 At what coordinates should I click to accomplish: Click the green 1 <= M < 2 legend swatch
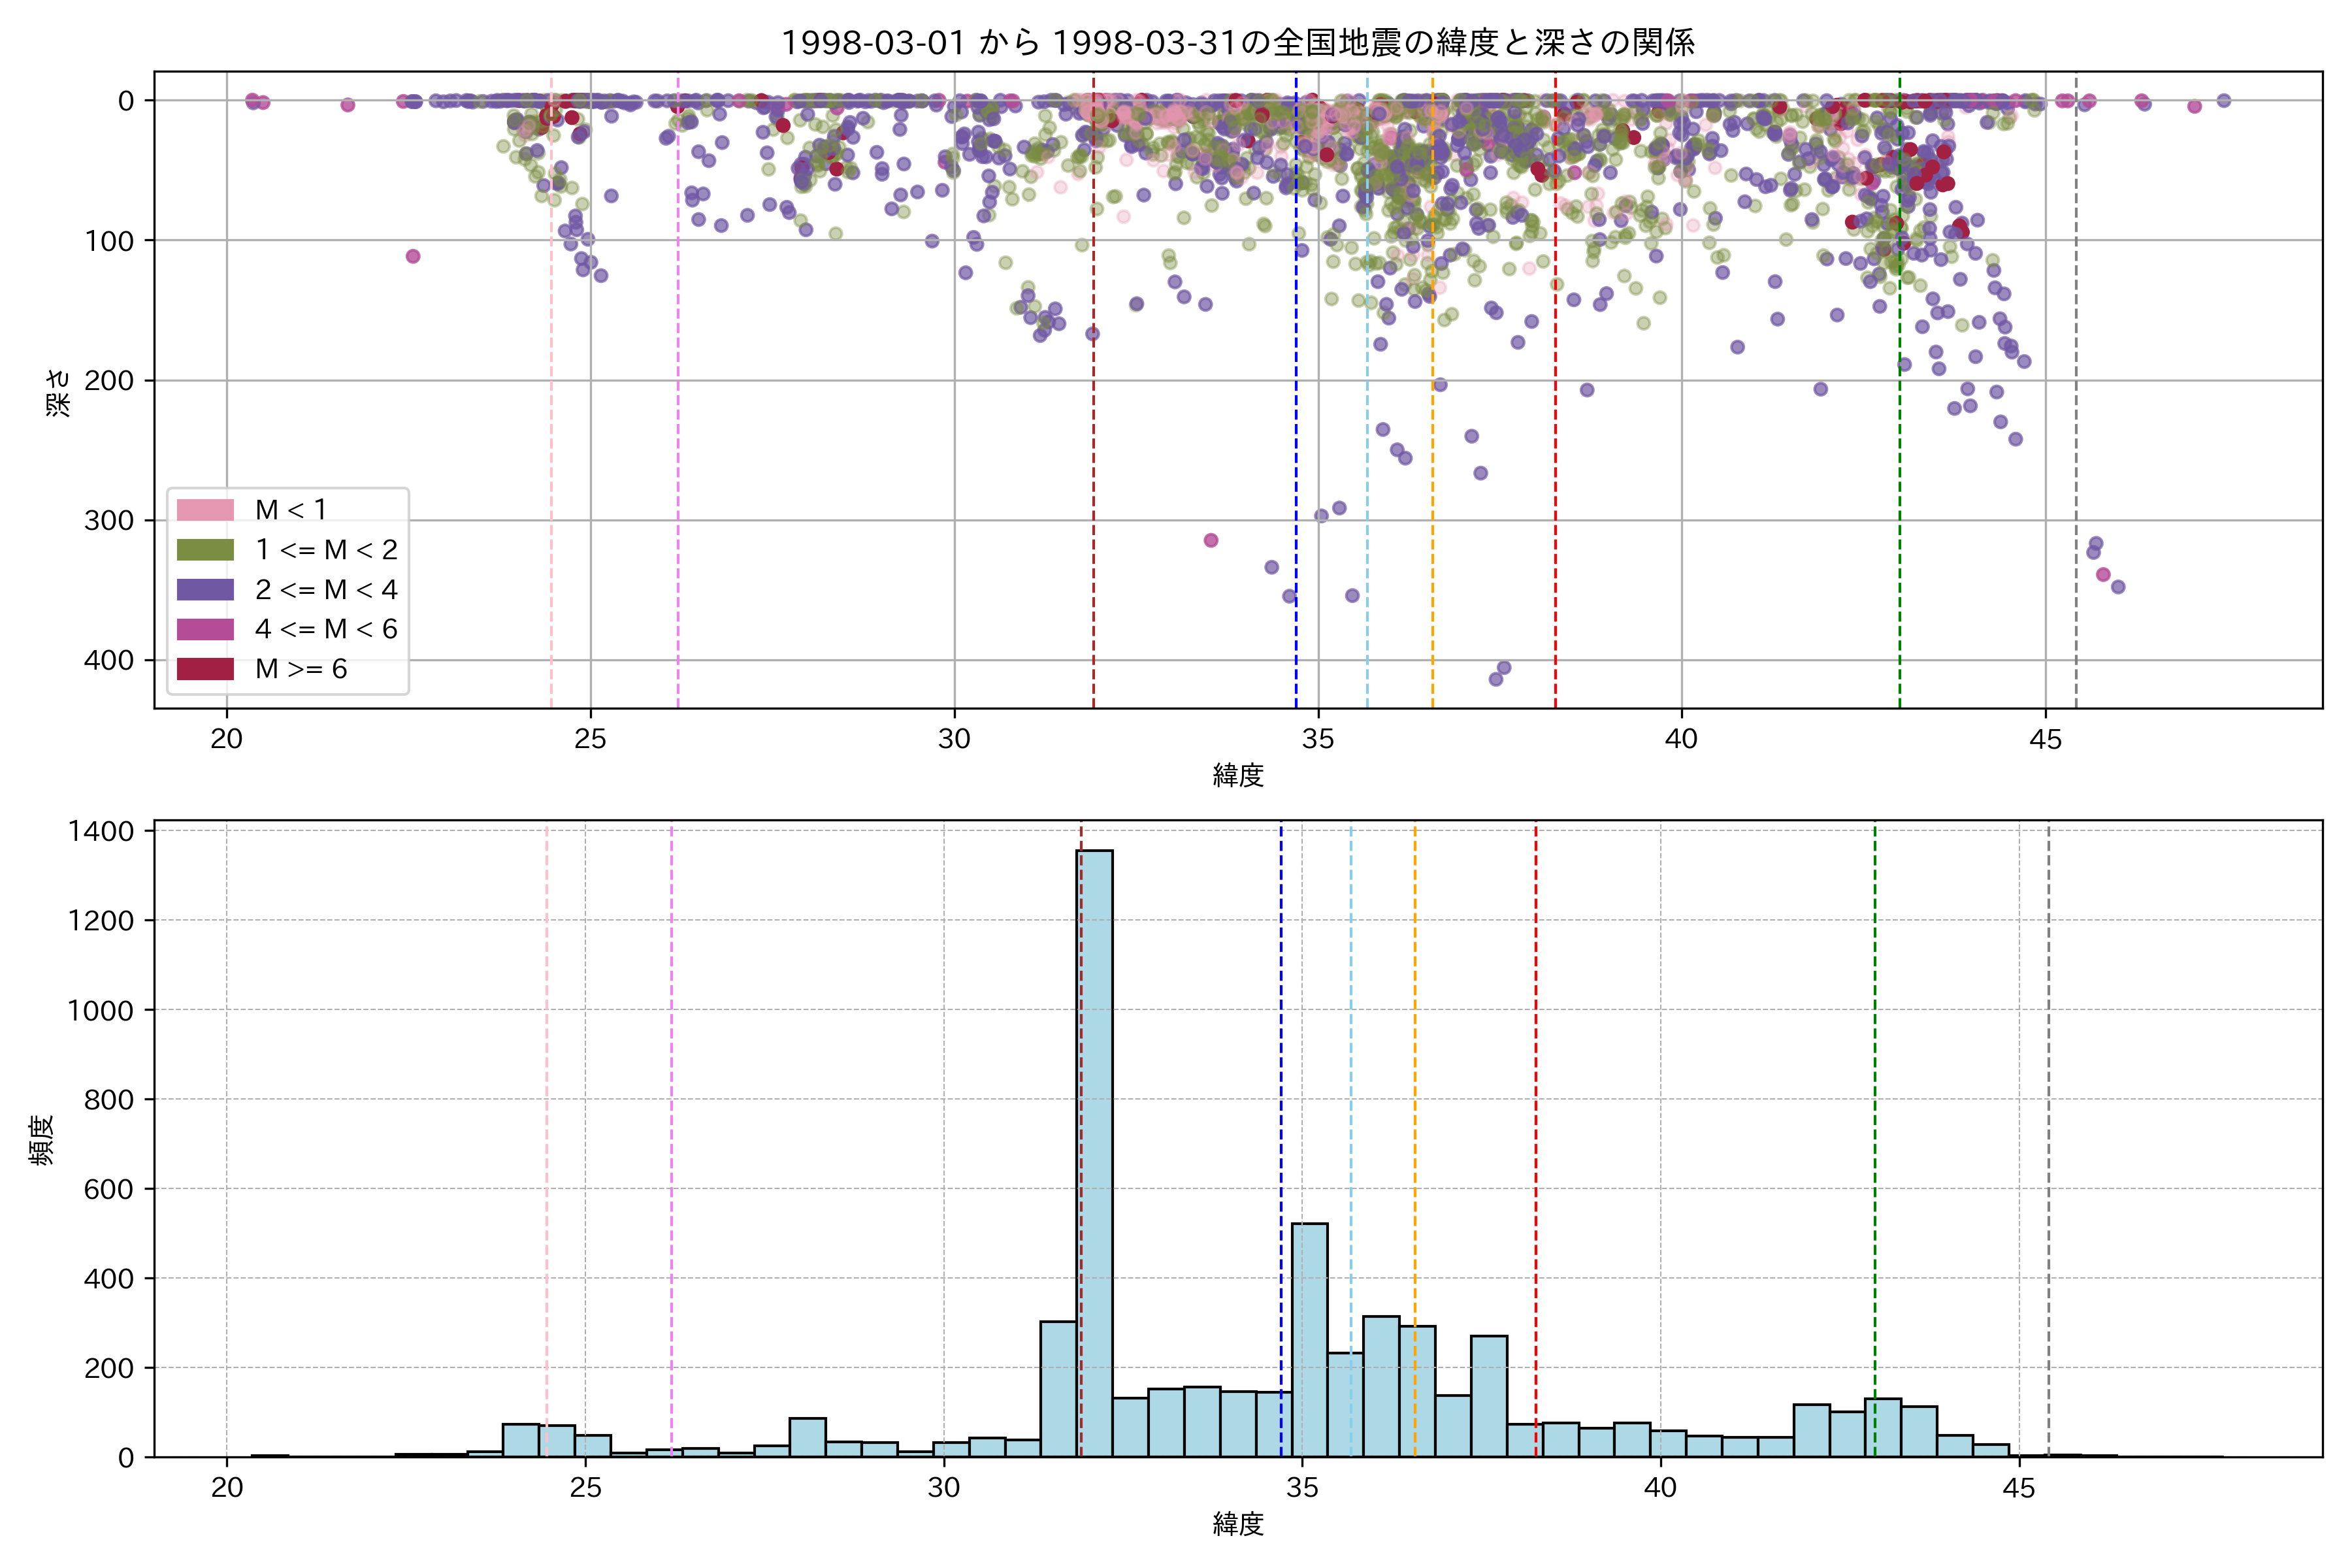point(205,550)
